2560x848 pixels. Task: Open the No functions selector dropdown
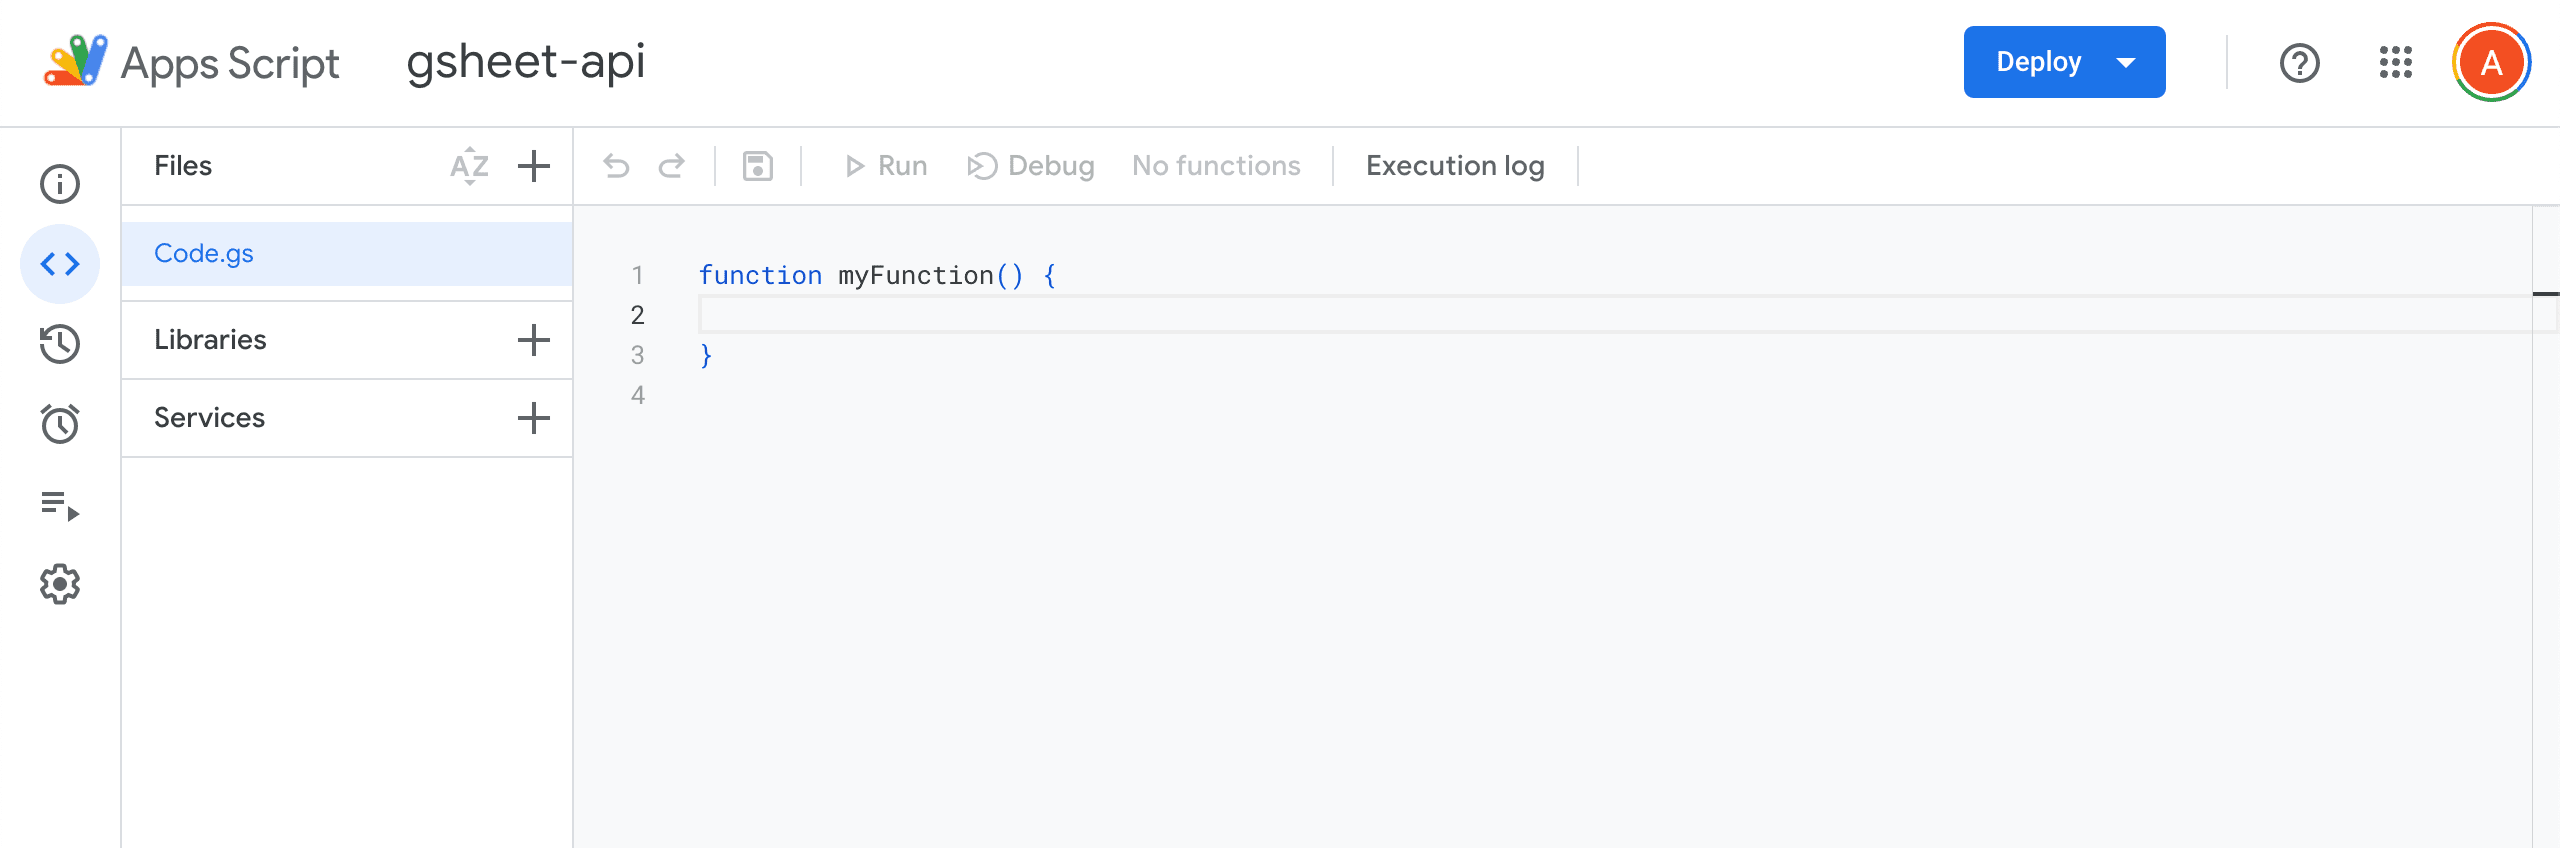(x=1216, y=166)
